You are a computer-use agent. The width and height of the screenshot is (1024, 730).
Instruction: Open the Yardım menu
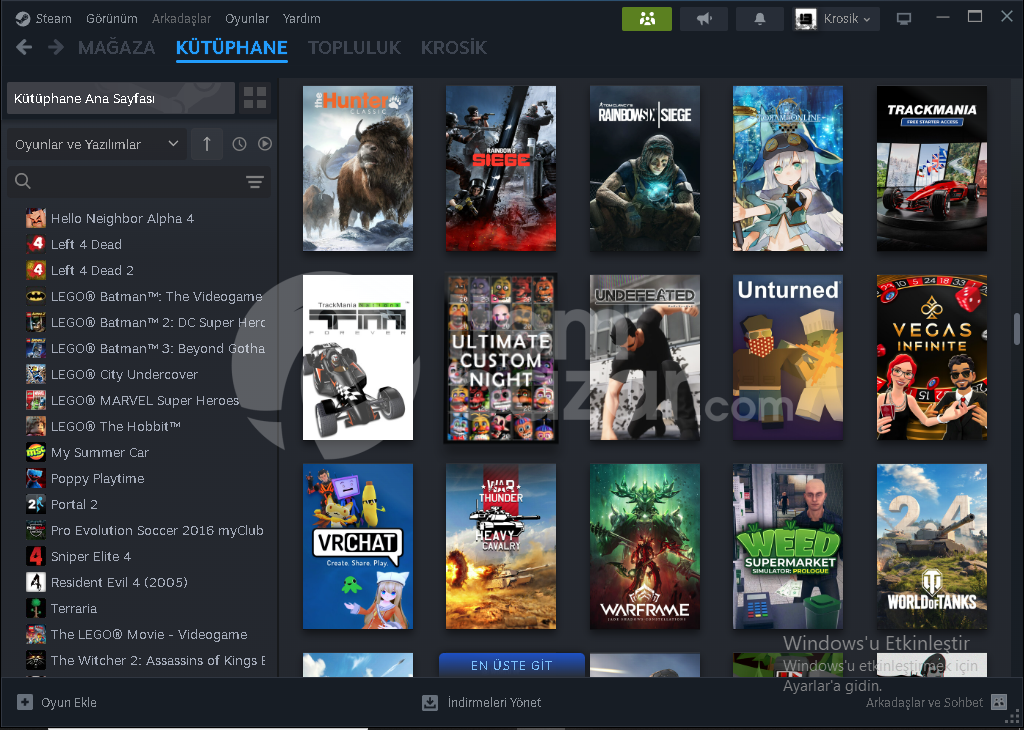[x=302, y=18]
